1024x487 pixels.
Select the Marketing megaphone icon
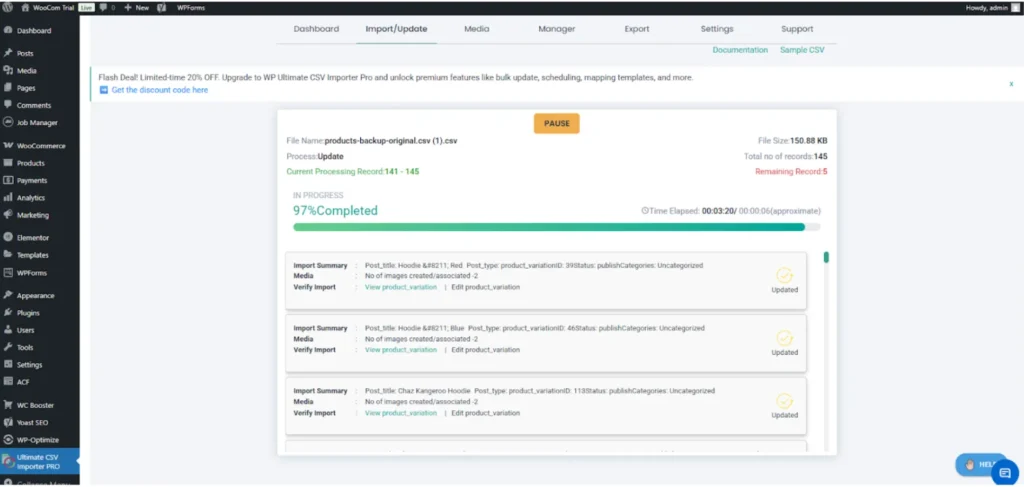8,215
